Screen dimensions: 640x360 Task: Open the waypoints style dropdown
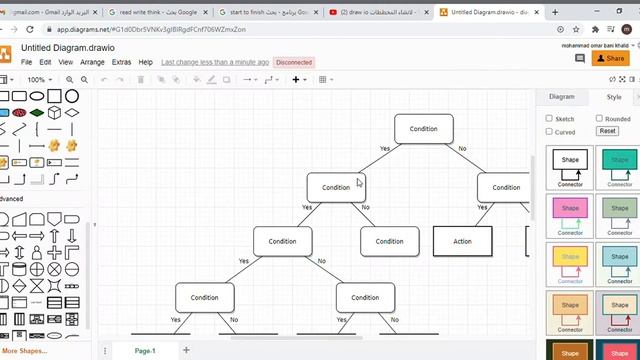(271, 80)
